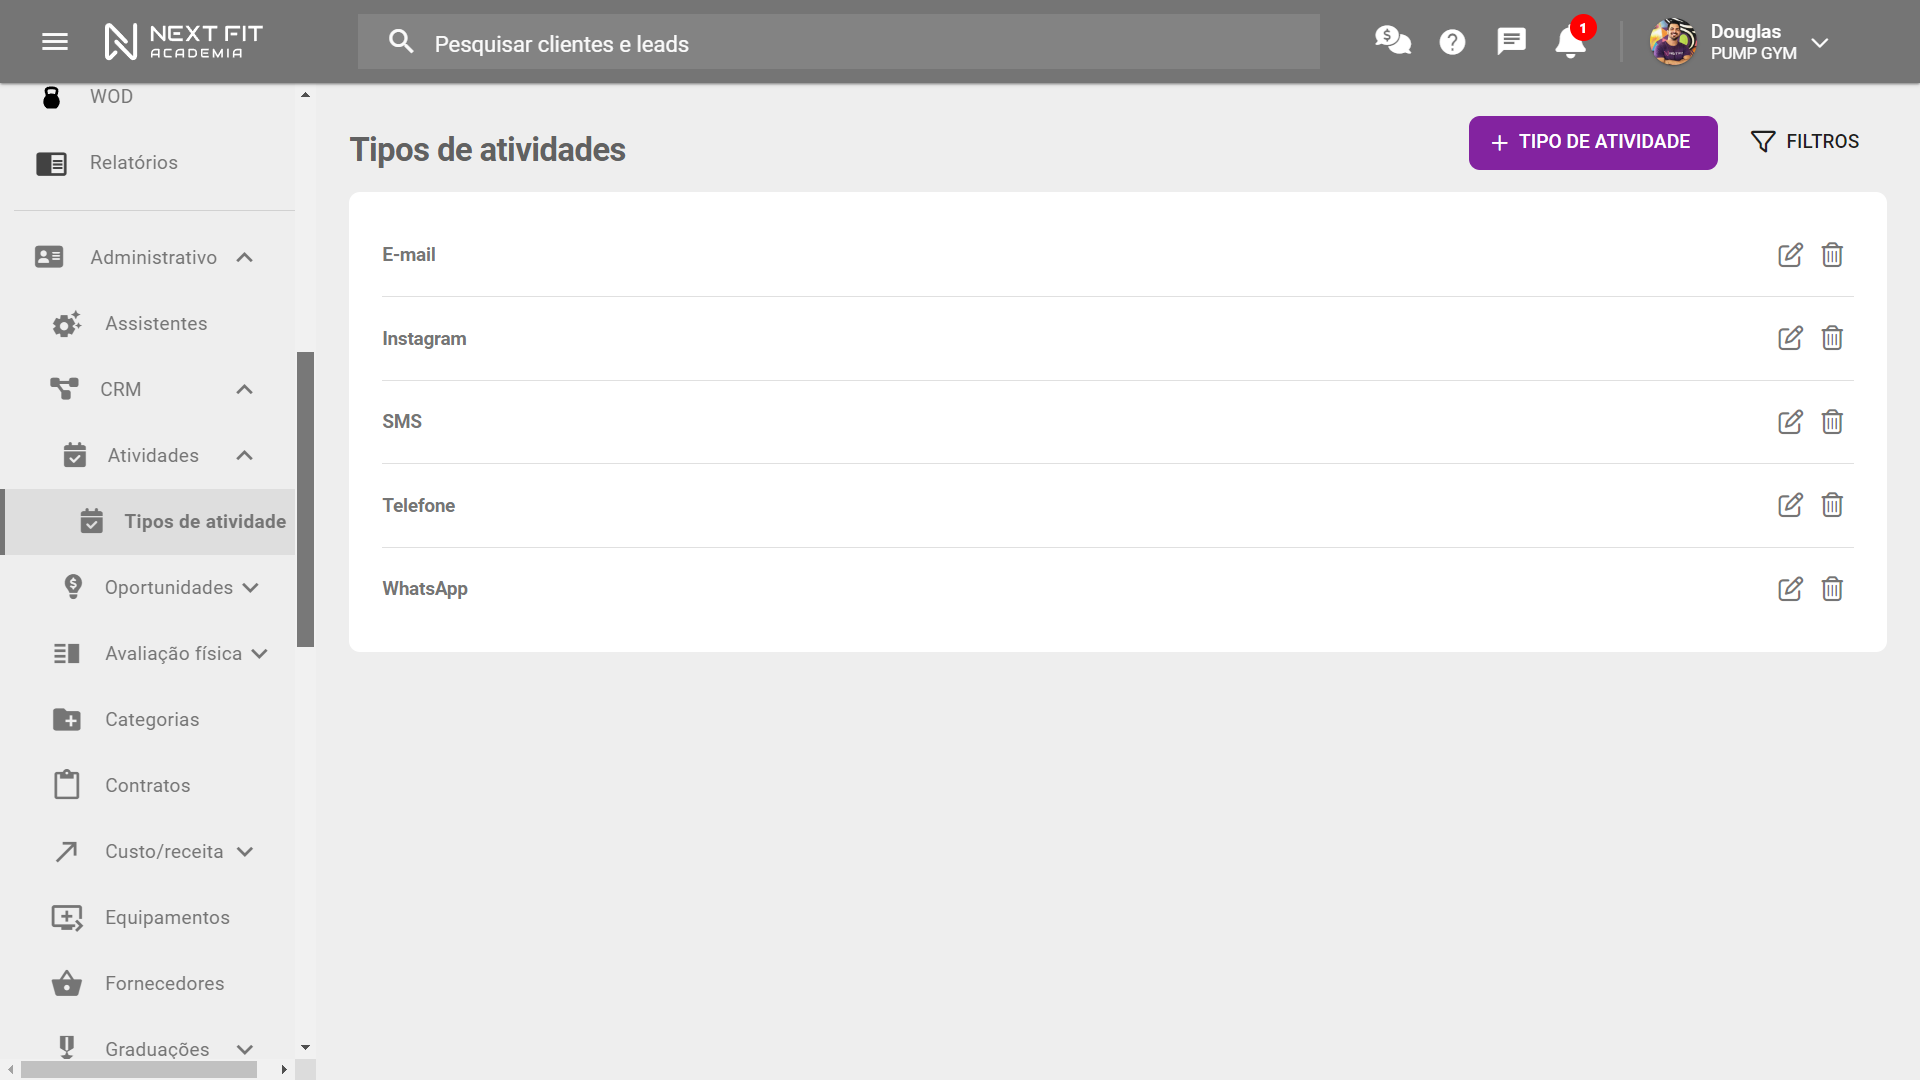Collapse the CRM submenu
The width and height of the screenshot is (1920, 1080).
245,390
